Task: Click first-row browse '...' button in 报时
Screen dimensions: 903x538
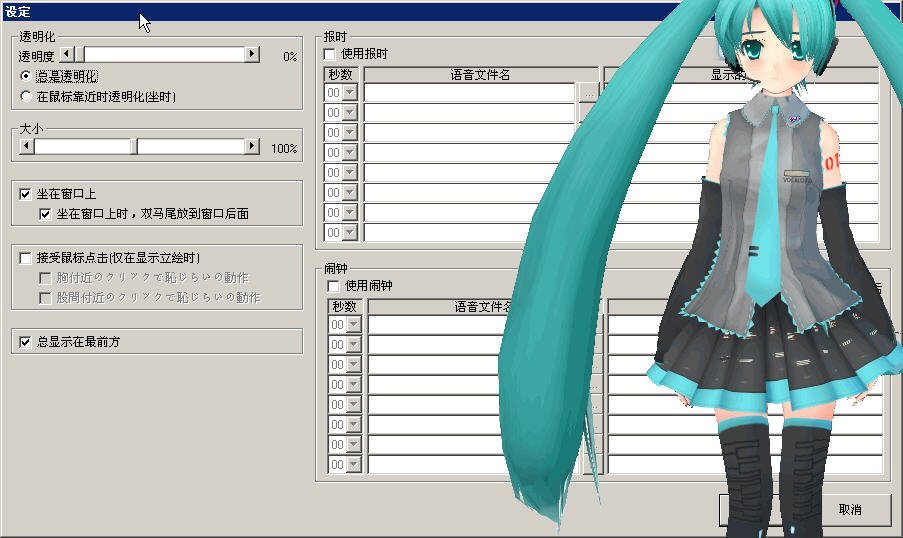Action: click(x=588, y=93)
